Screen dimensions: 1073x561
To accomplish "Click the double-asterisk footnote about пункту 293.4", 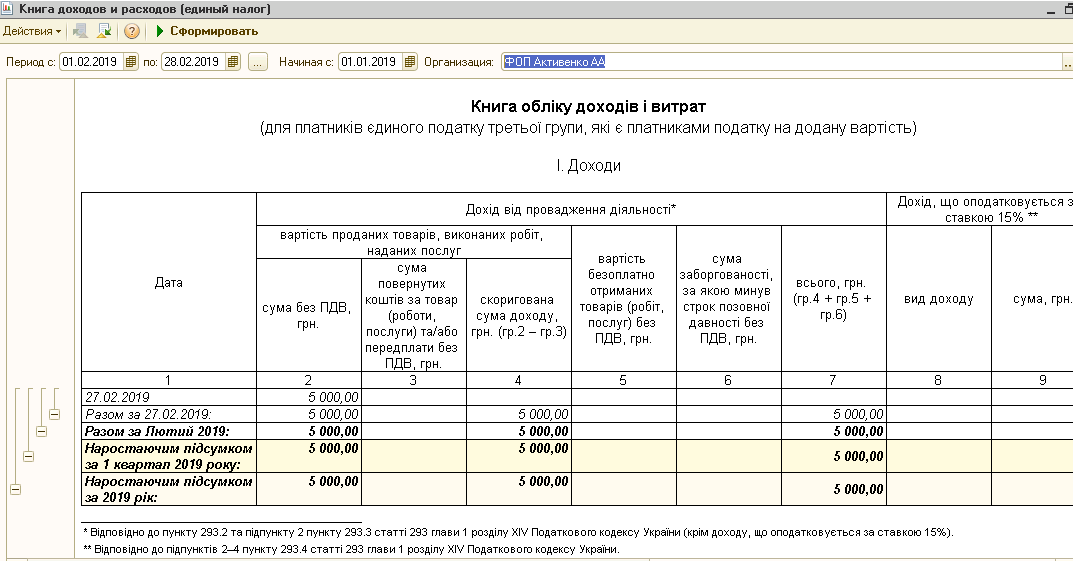I will click(351, 549).
